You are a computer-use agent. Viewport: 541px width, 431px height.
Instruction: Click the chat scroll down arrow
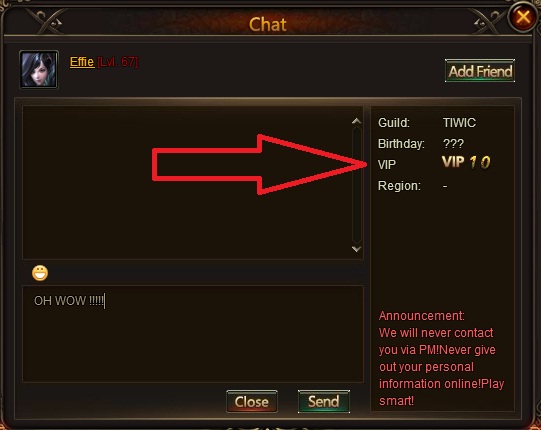356,249
